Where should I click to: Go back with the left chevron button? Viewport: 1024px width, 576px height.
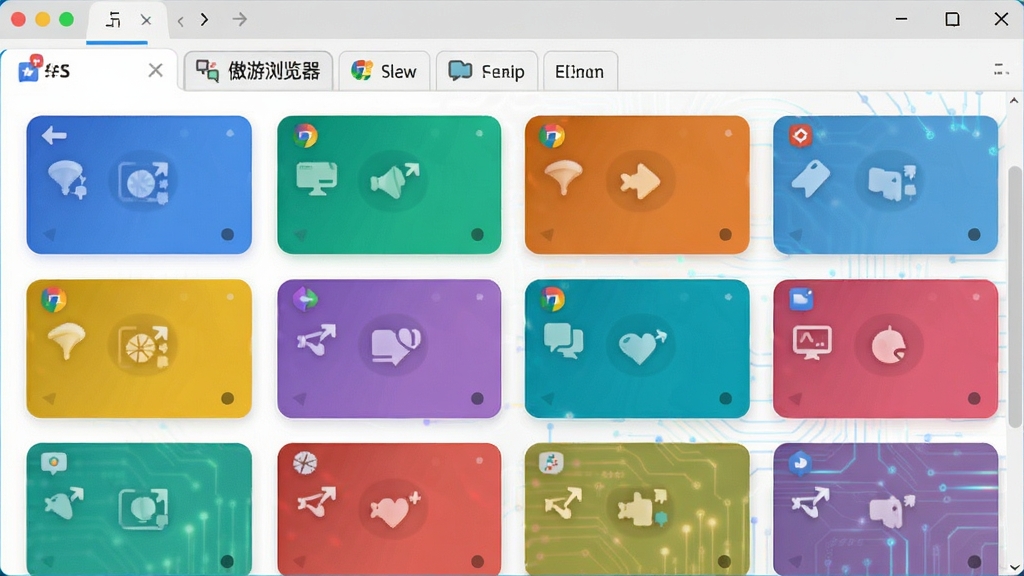tap(180, 20)
